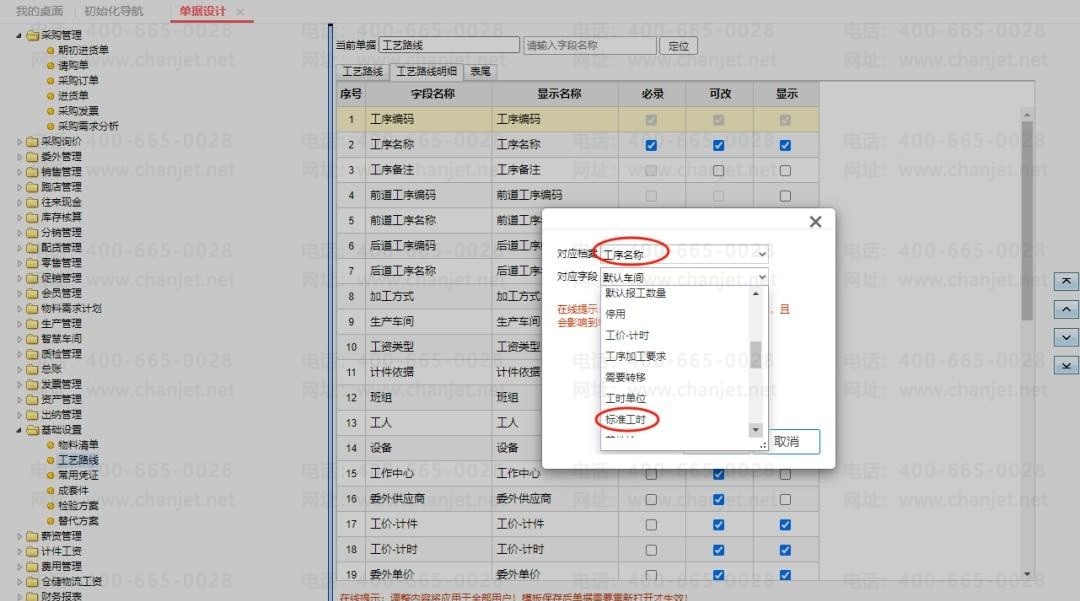
Task: Click the 销售管理 folder icon
Action: (x=32, y=171)
